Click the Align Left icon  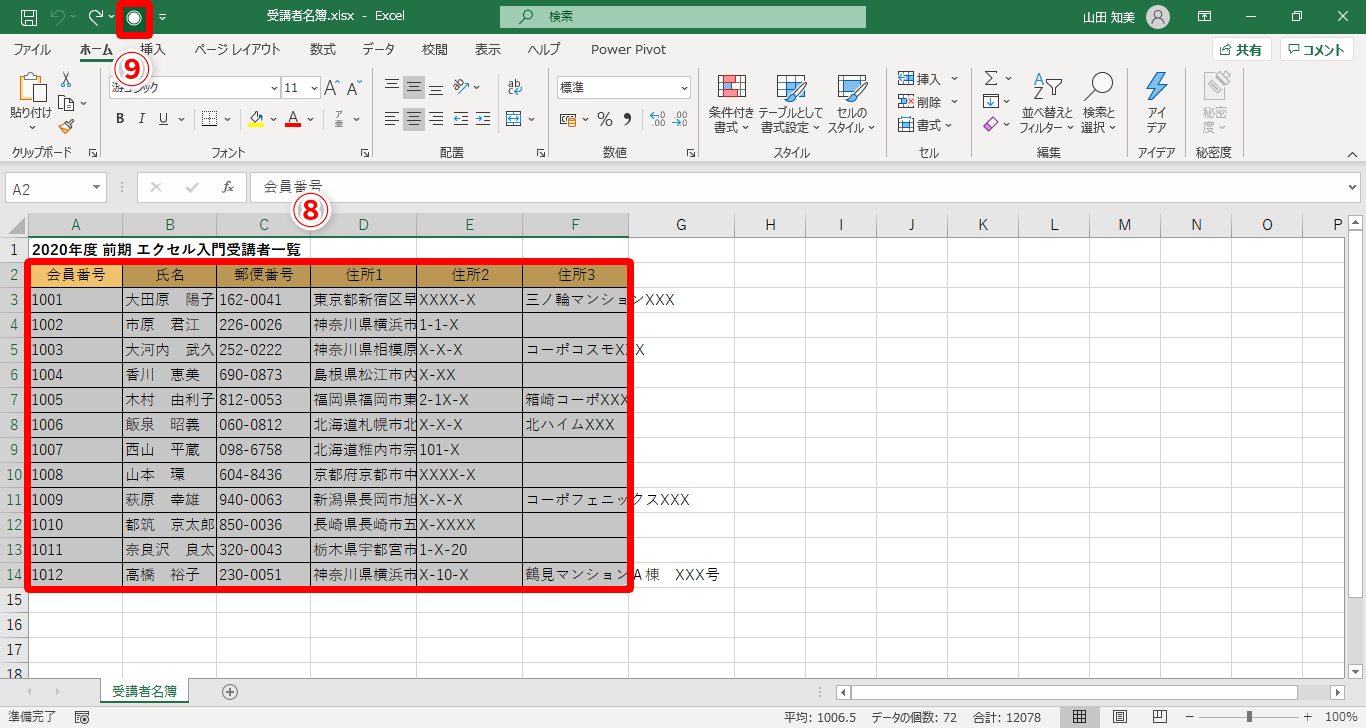392,119
